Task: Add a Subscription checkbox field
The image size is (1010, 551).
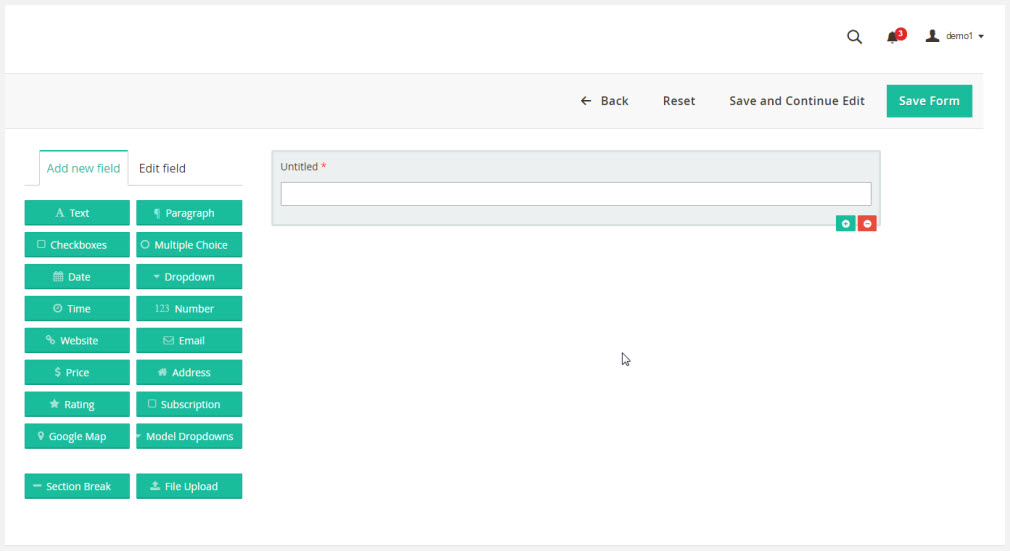Action: point(189,405)
